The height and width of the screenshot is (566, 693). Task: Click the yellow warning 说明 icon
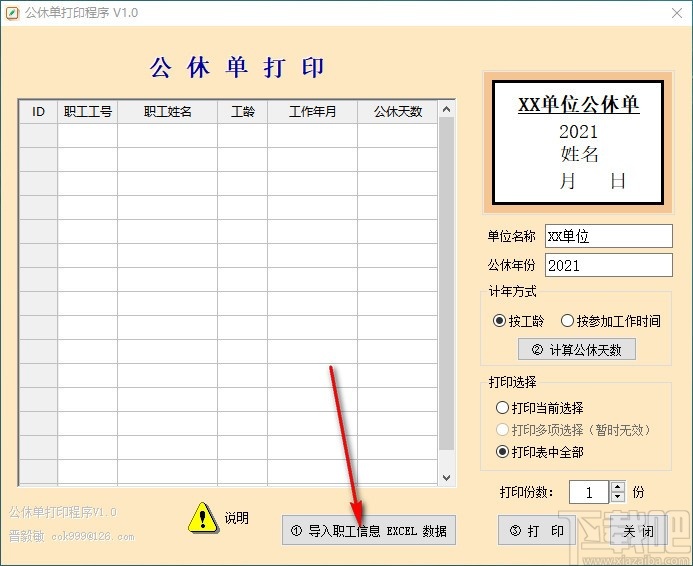[x=203, y=517]
